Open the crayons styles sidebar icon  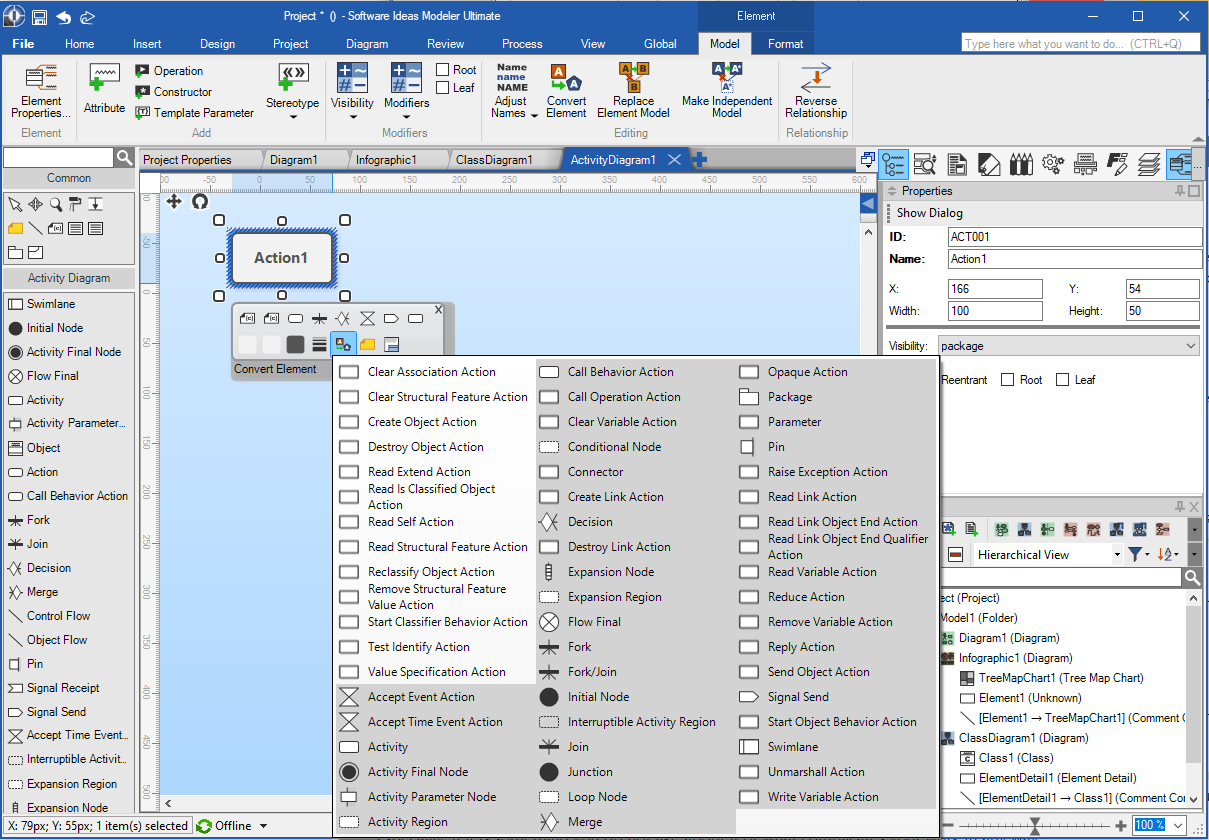click(1021, 165)
